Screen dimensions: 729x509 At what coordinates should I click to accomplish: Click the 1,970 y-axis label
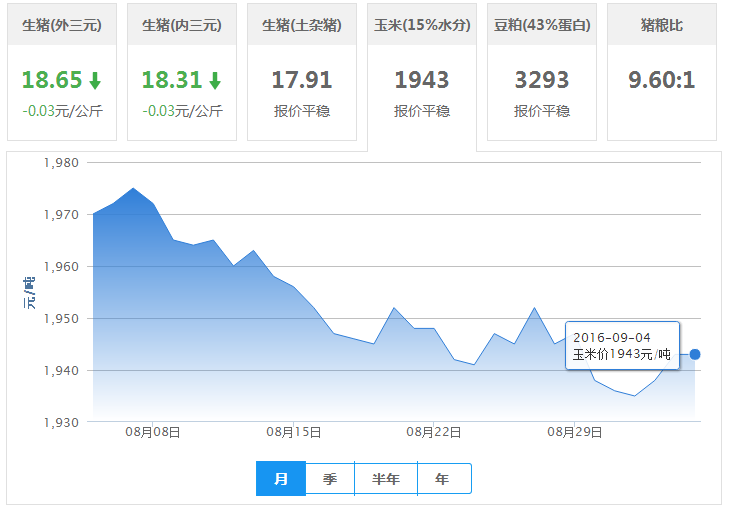[x=61, y=215]
